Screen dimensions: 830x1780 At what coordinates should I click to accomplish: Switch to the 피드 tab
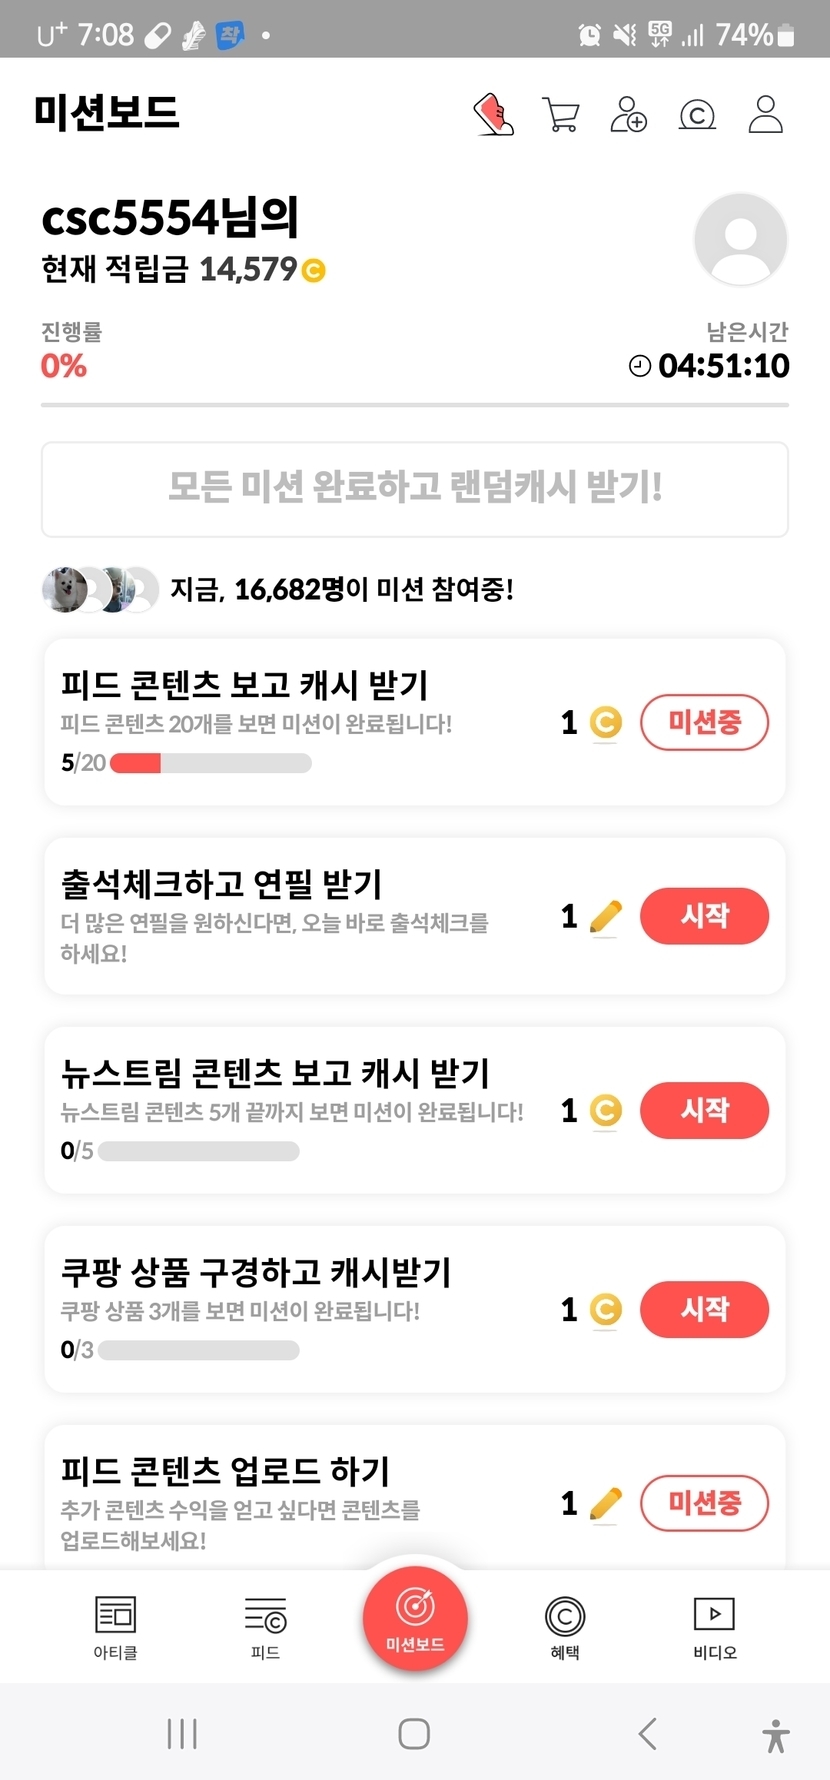(265, 1626)
